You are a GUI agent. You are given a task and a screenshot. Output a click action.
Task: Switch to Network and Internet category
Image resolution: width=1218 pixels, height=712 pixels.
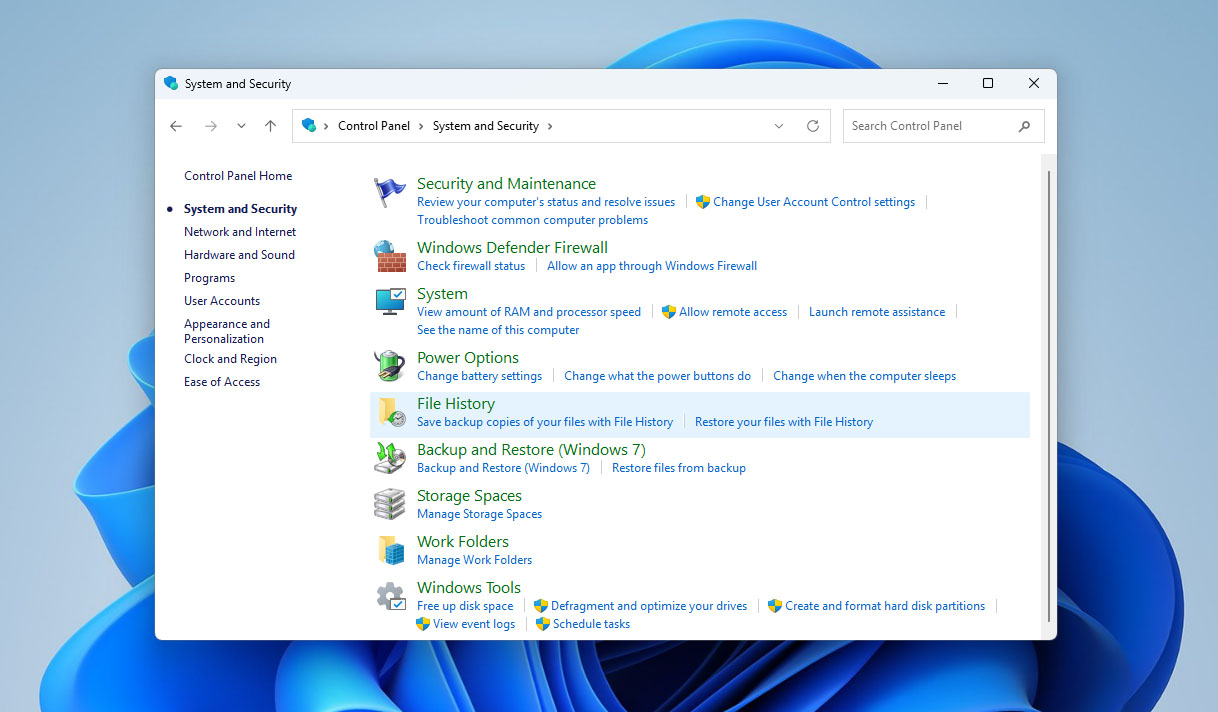[239, 231]
